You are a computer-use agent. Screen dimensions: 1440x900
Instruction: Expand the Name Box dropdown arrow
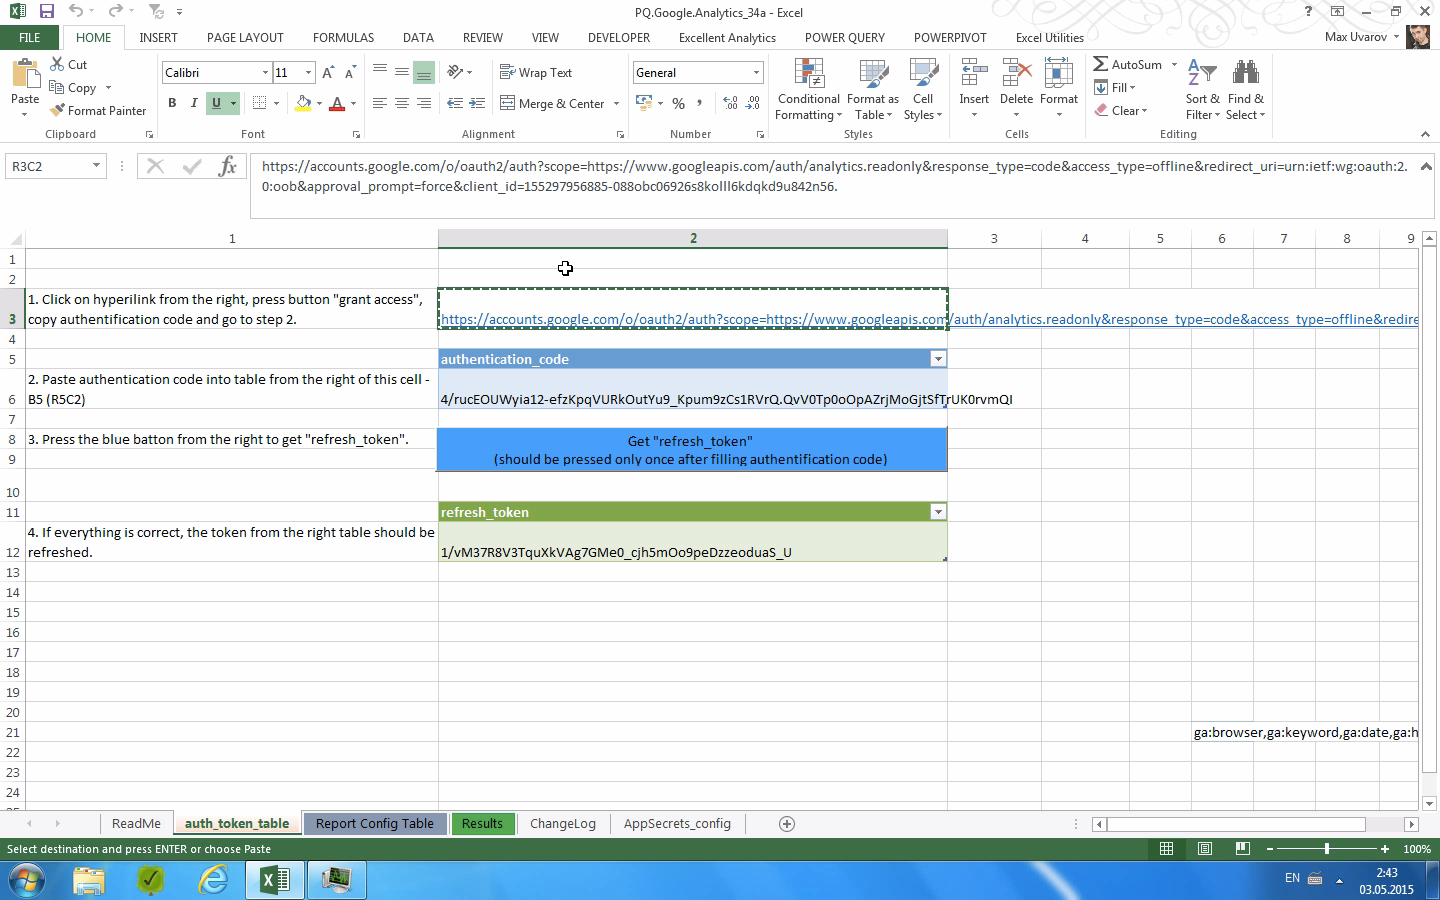pos(96,166)
